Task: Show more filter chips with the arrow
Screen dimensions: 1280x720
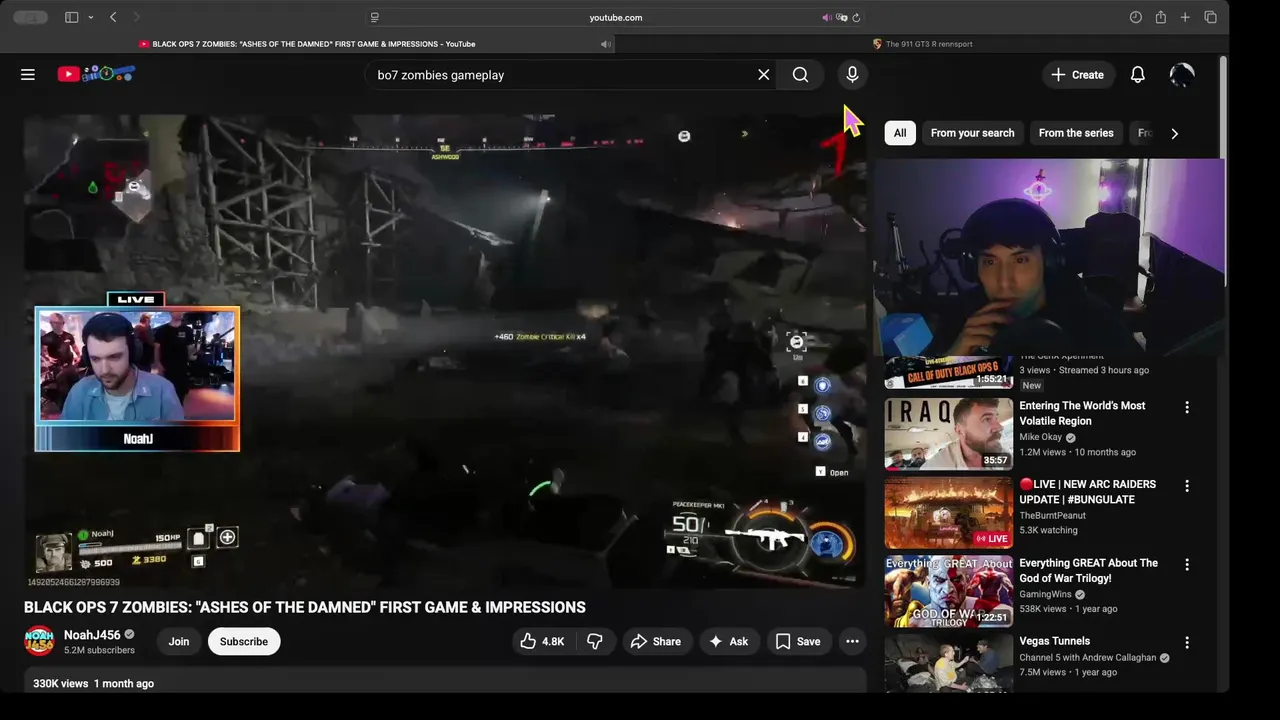Action: point(1174,133)
